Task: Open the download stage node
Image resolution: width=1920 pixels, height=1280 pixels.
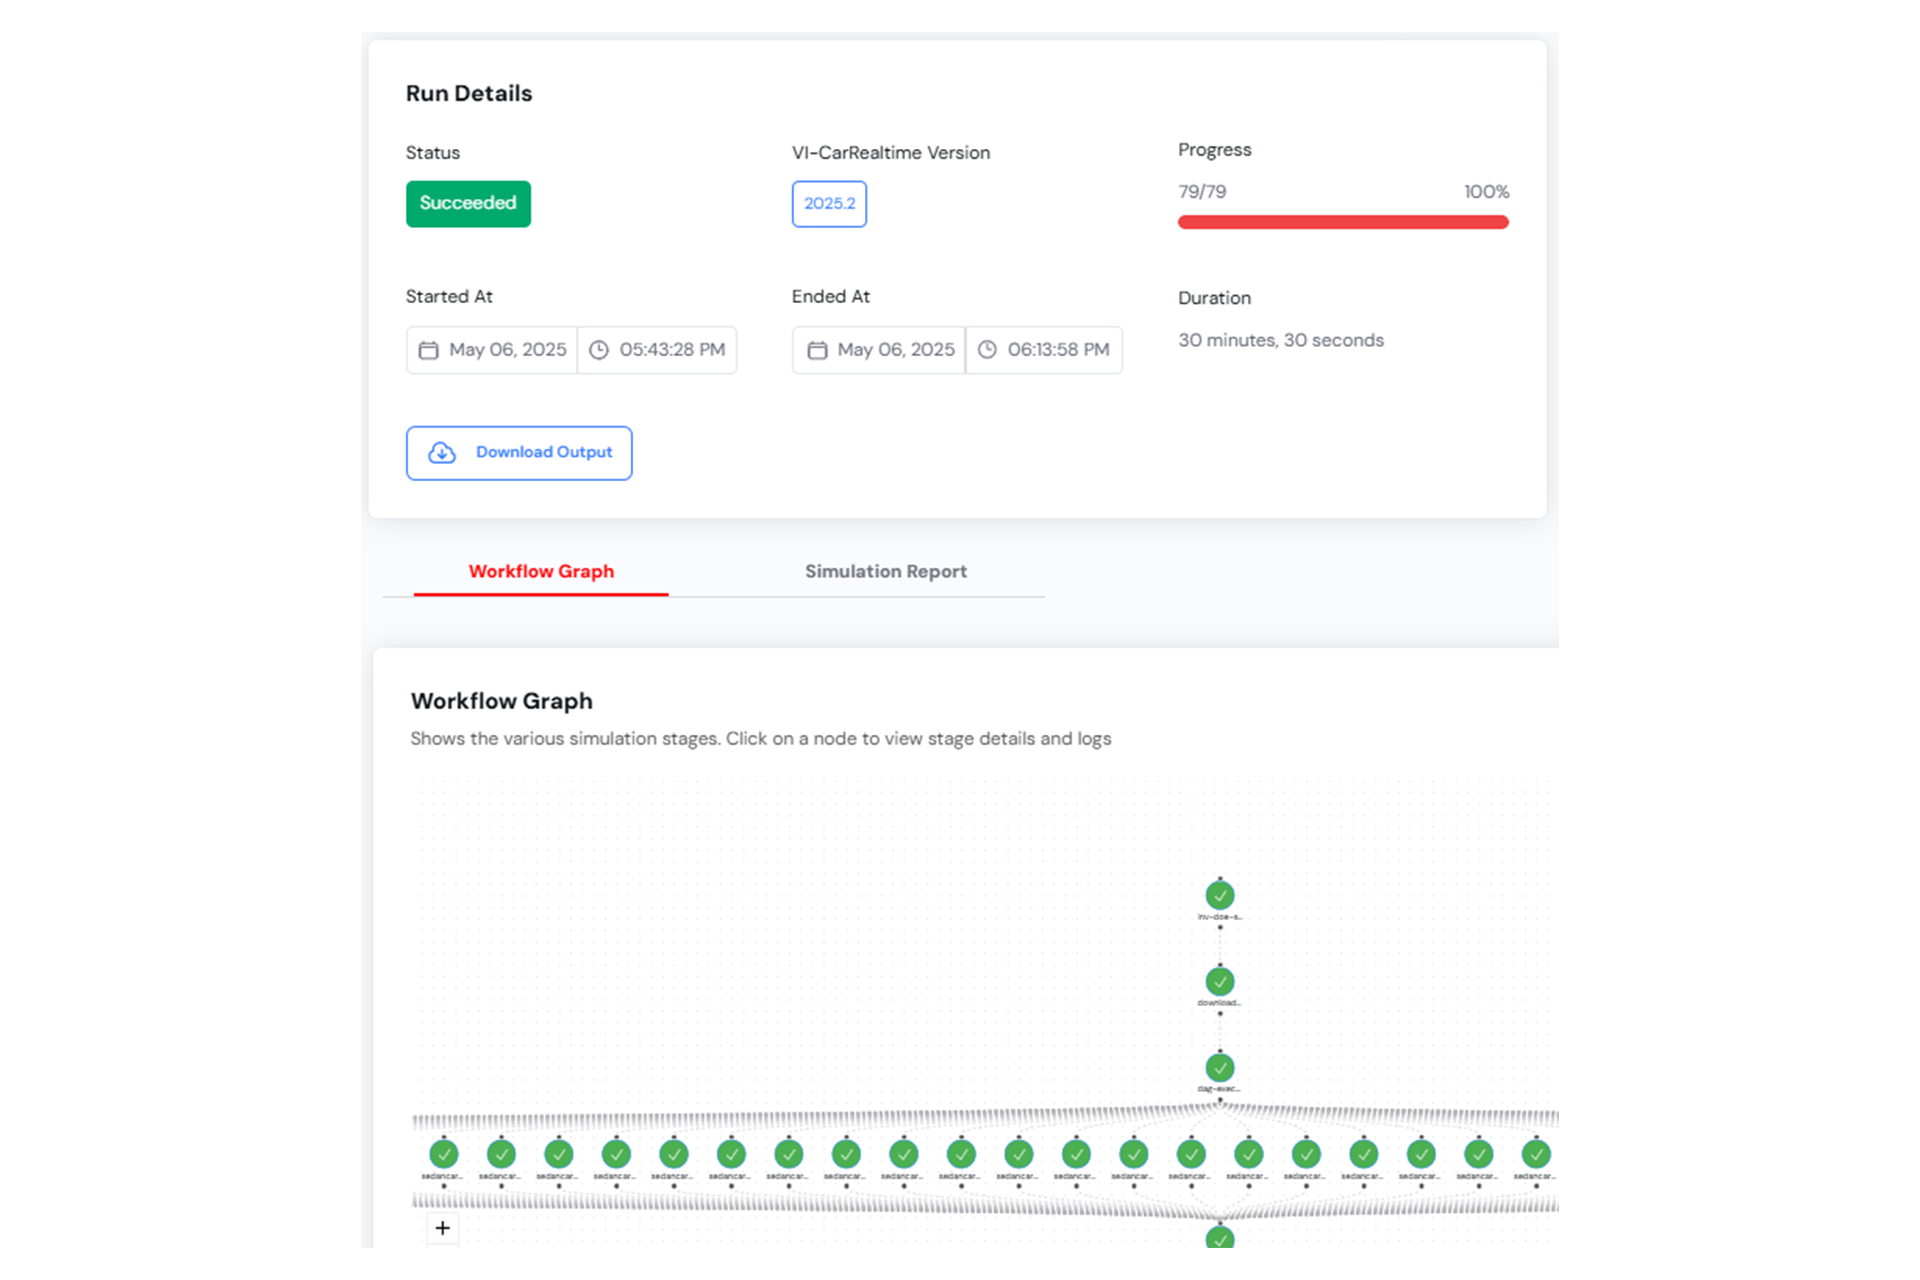Action: pos(1219,981)
